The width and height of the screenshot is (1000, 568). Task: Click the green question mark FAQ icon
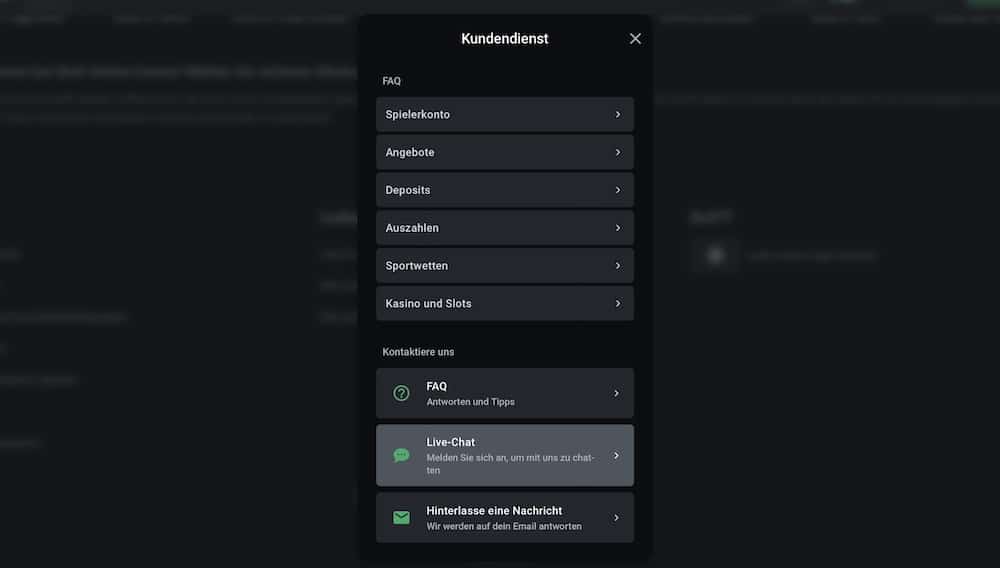(401, 393)
